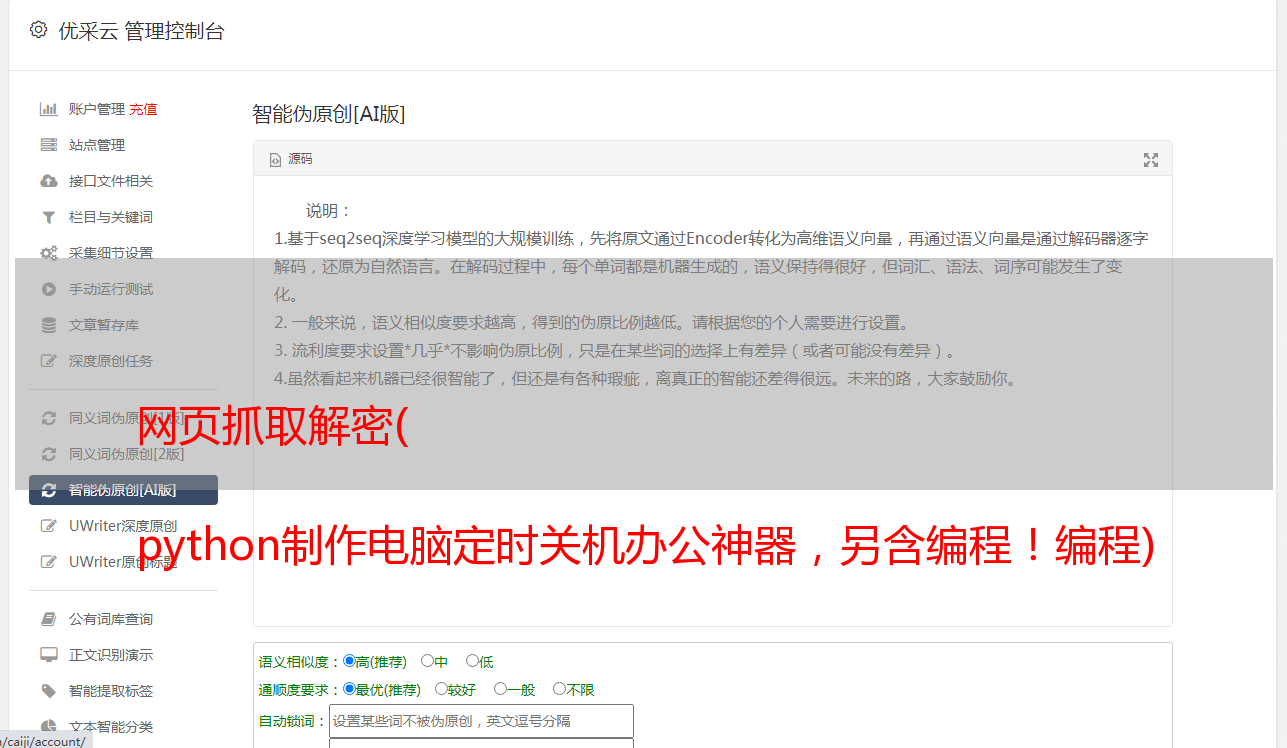Click the database icon for 文章暂存库

(48, 325)
